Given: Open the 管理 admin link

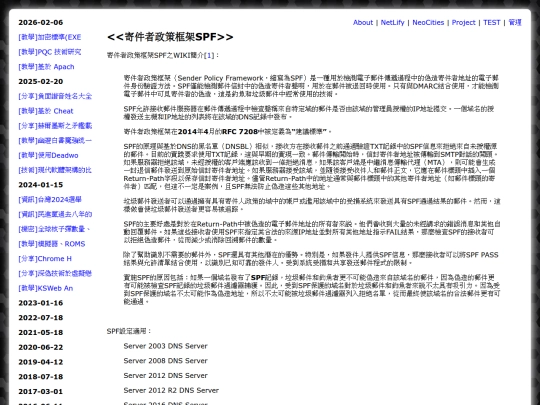Looking at the screenshot, I should (515, 22).
